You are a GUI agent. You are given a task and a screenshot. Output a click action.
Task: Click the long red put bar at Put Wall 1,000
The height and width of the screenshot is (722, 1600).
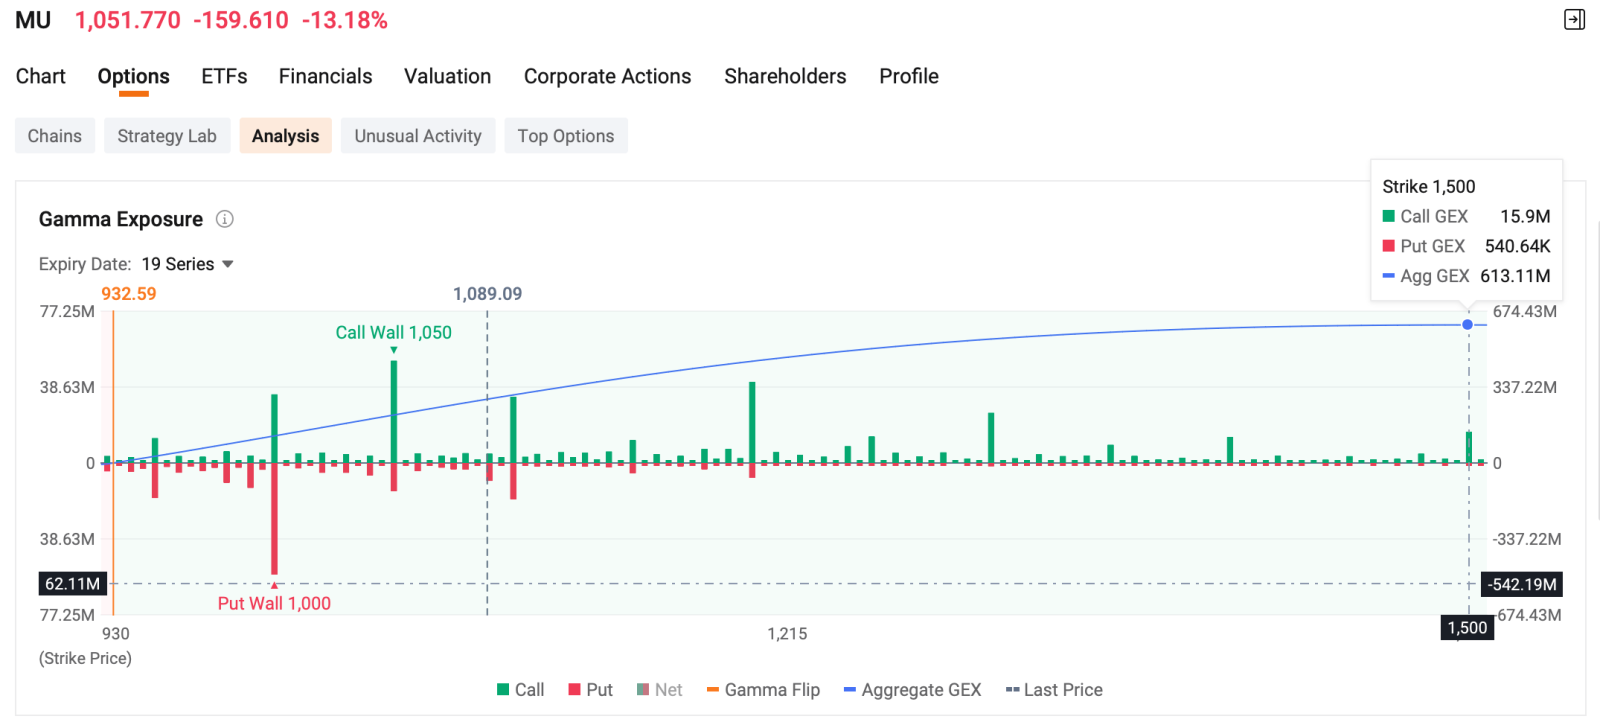coord(274,518)
